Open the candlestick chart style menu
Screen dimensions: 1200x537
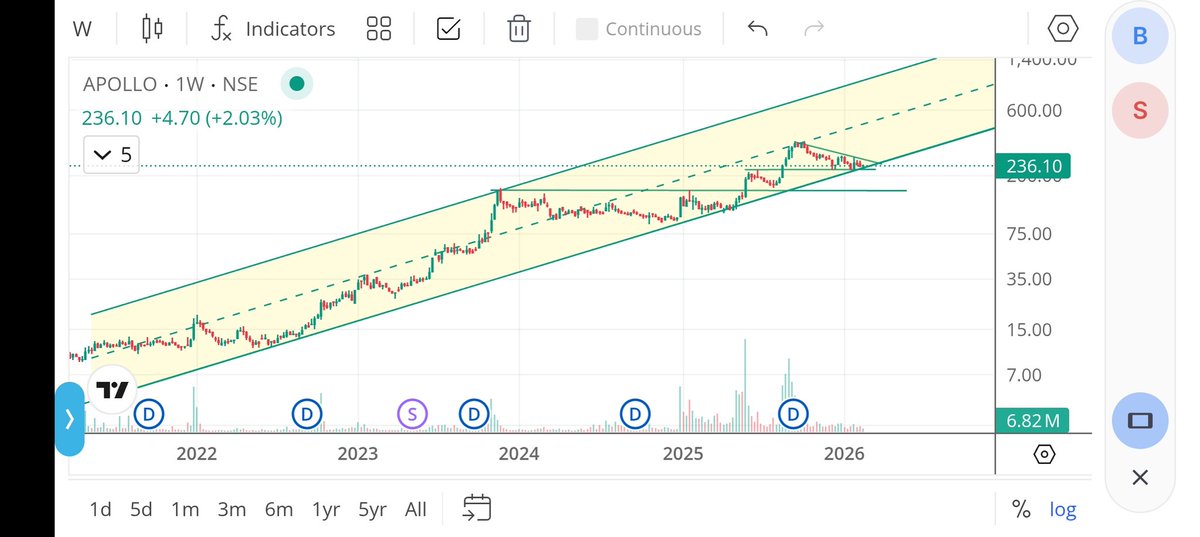(x=152, y=29)
